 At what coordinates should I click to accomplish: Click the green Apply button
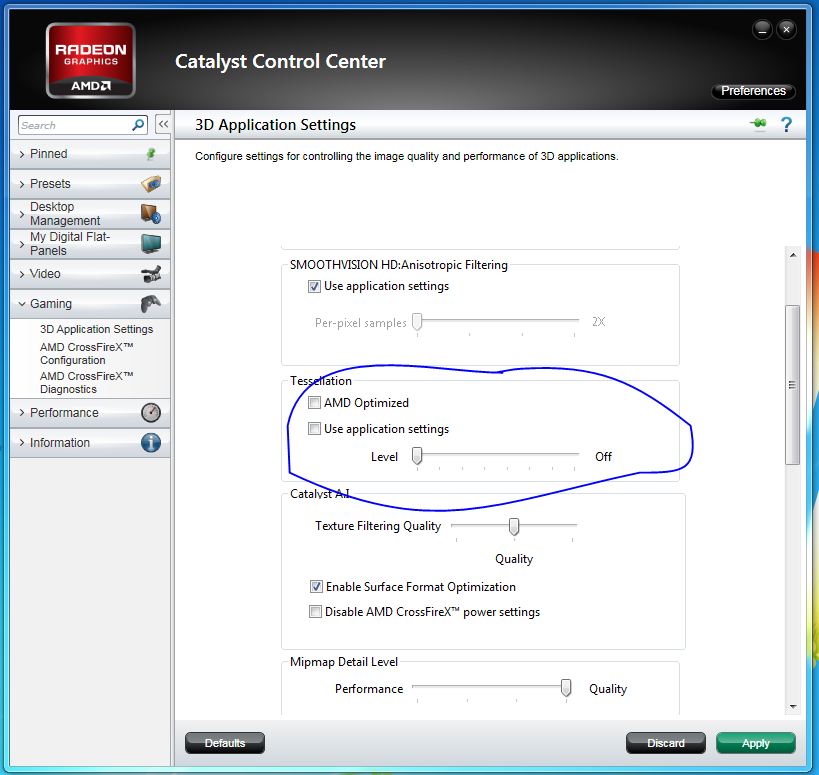click(x=756, y=743)
